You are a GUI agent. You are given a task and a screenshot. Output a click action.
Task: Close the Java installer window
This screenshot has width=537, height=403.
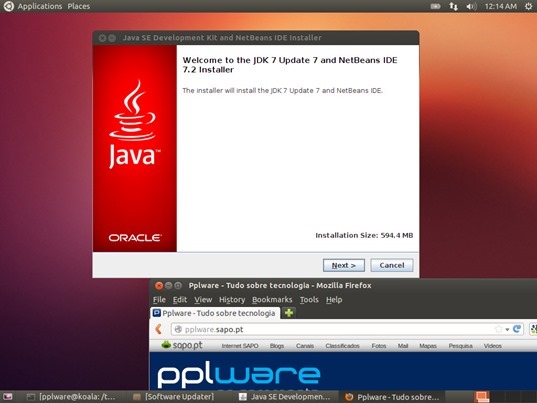tap(102, 38)
